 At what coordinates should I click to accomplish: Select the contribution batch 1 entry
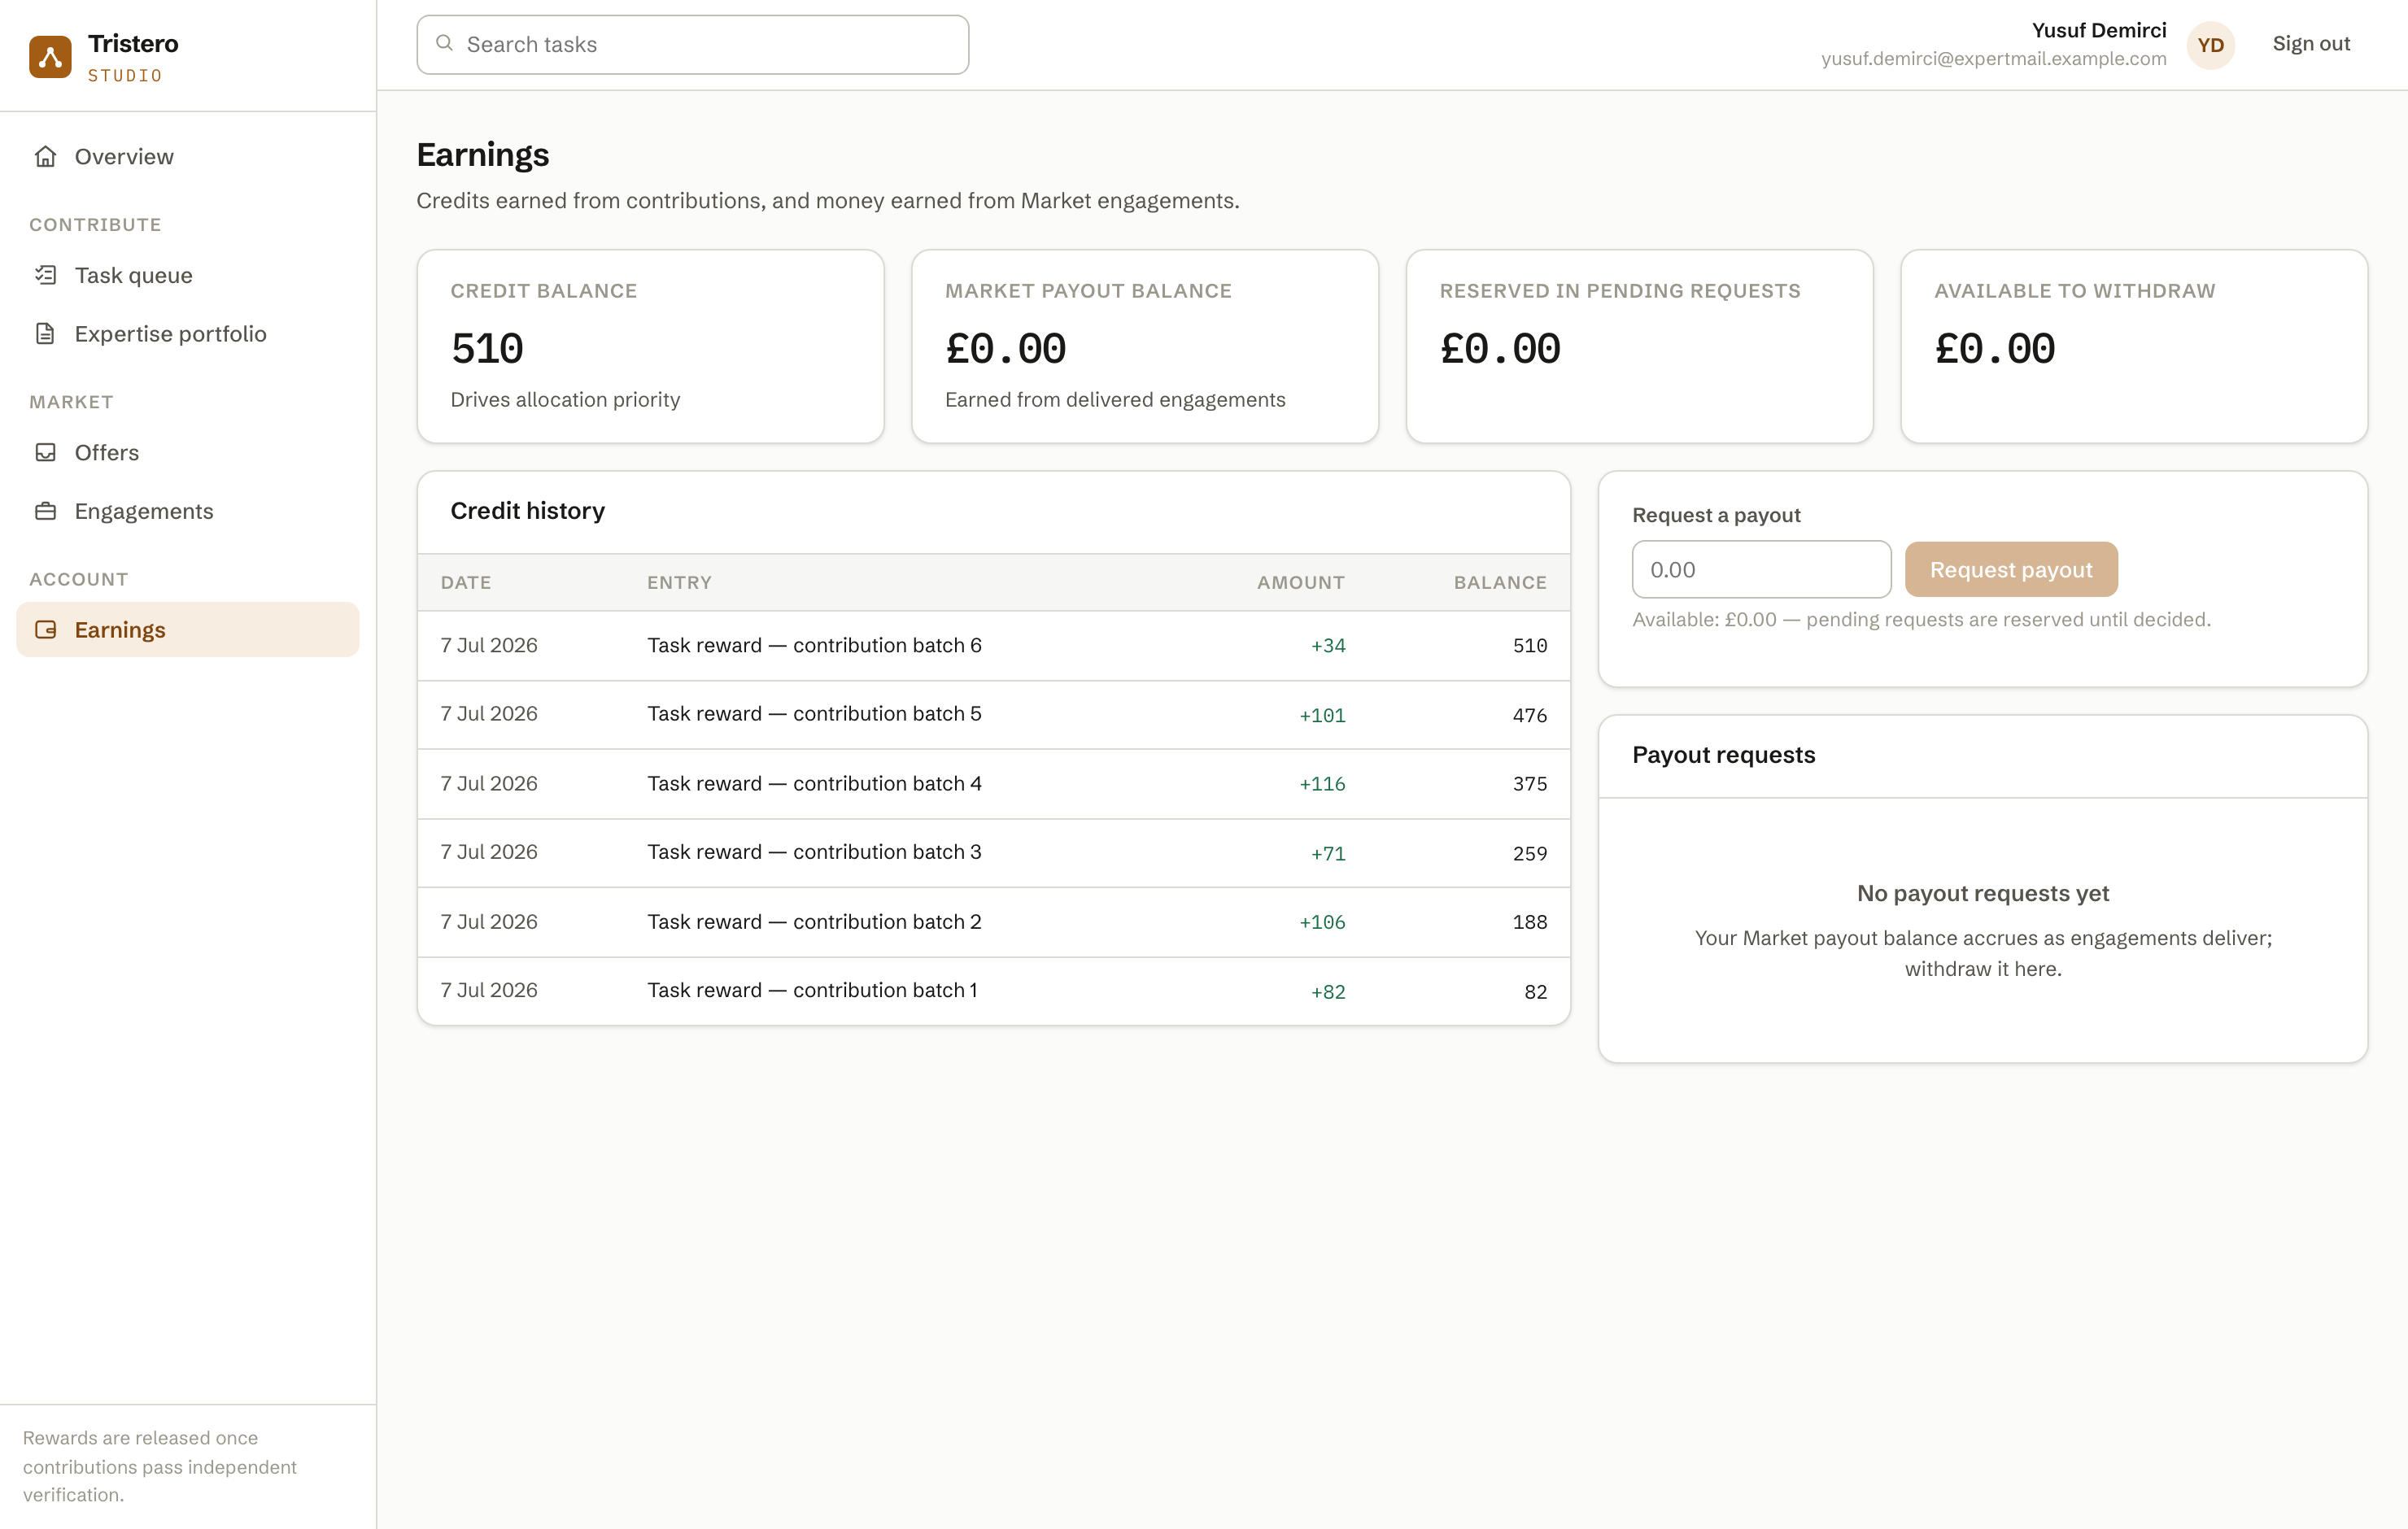(x=993, y=991)
